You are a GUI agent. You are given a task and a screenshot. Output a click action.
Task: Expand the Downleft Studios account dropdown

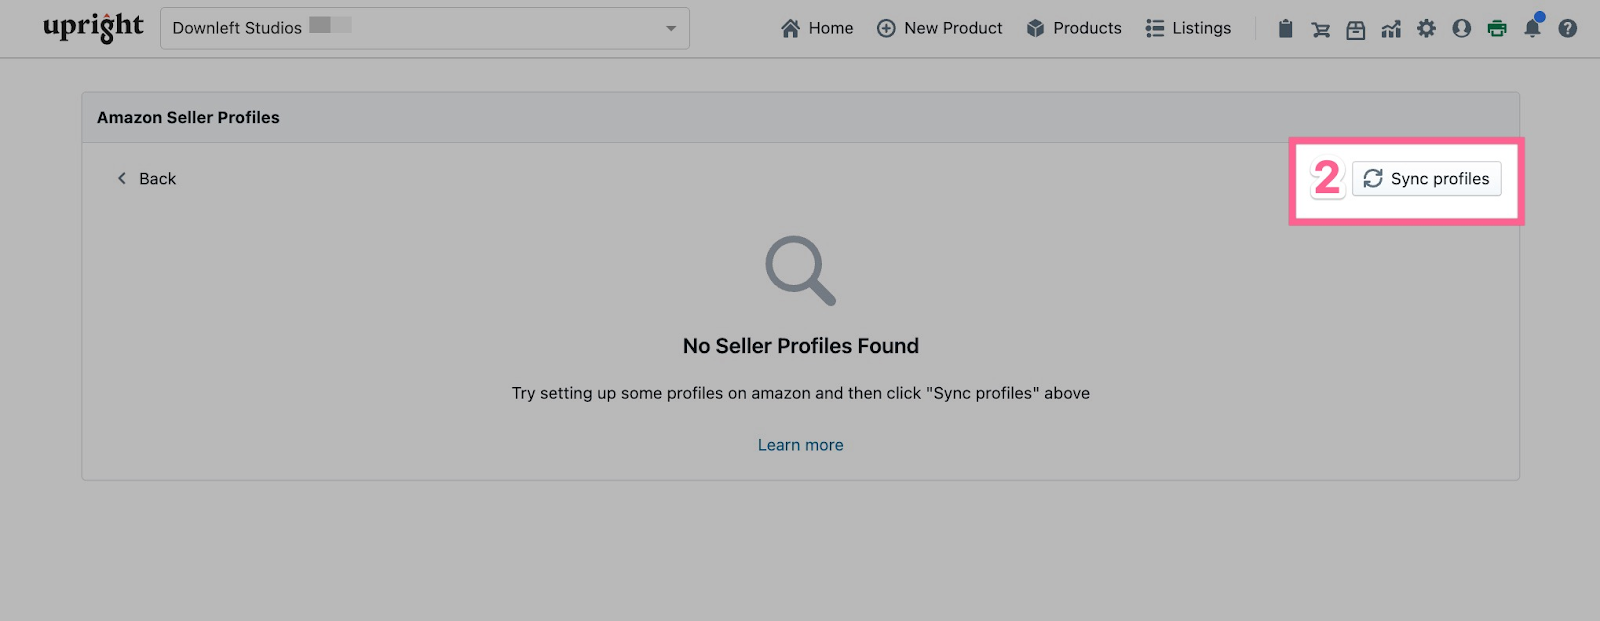click(x=424, y=28)
